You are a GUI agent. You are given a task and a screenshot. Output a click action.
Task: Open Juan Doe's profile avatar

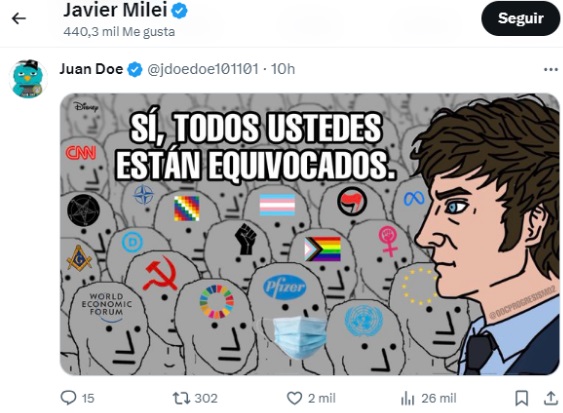tap(28, 79)
